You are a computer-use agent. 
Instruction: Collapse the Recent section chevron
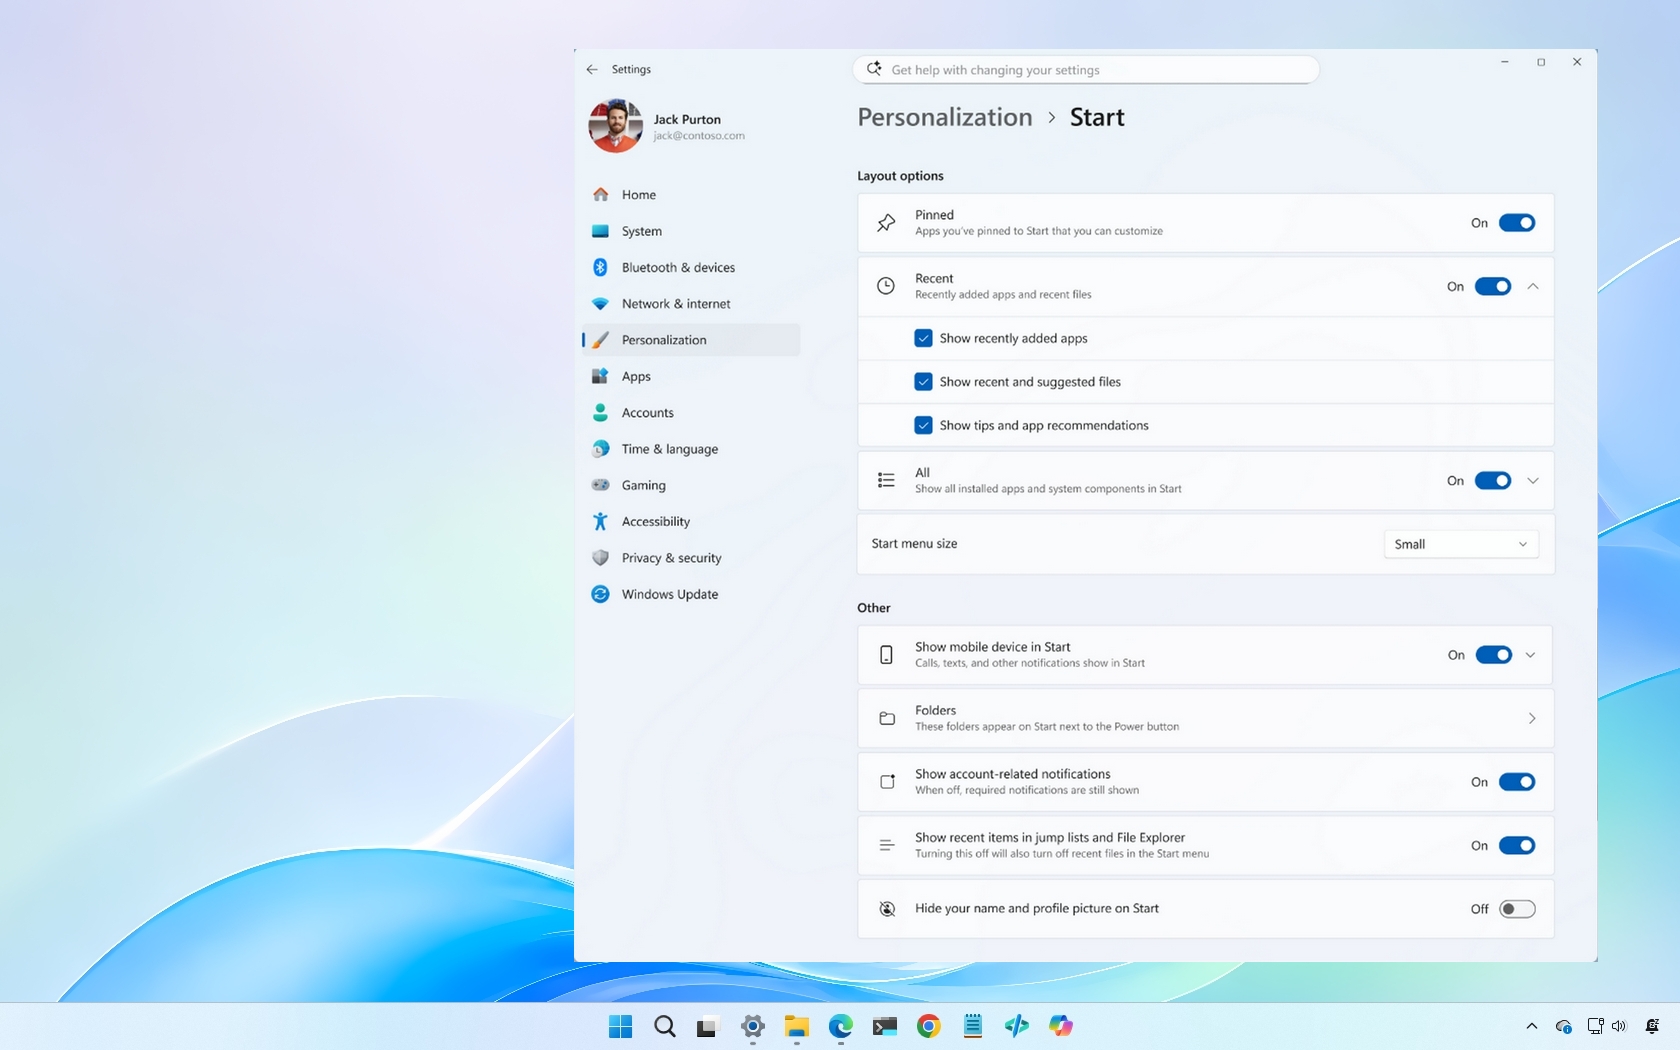tap(1533, 287)
